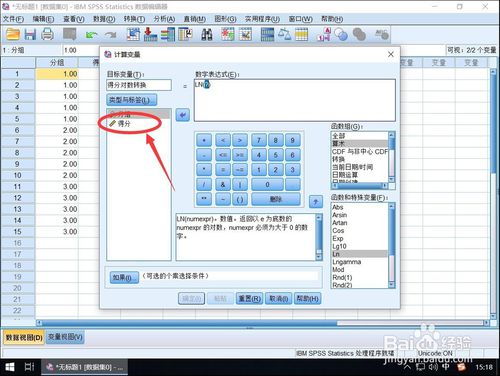
Task: Click the 目标变量 target variable input field
Action: click(139, 85)
